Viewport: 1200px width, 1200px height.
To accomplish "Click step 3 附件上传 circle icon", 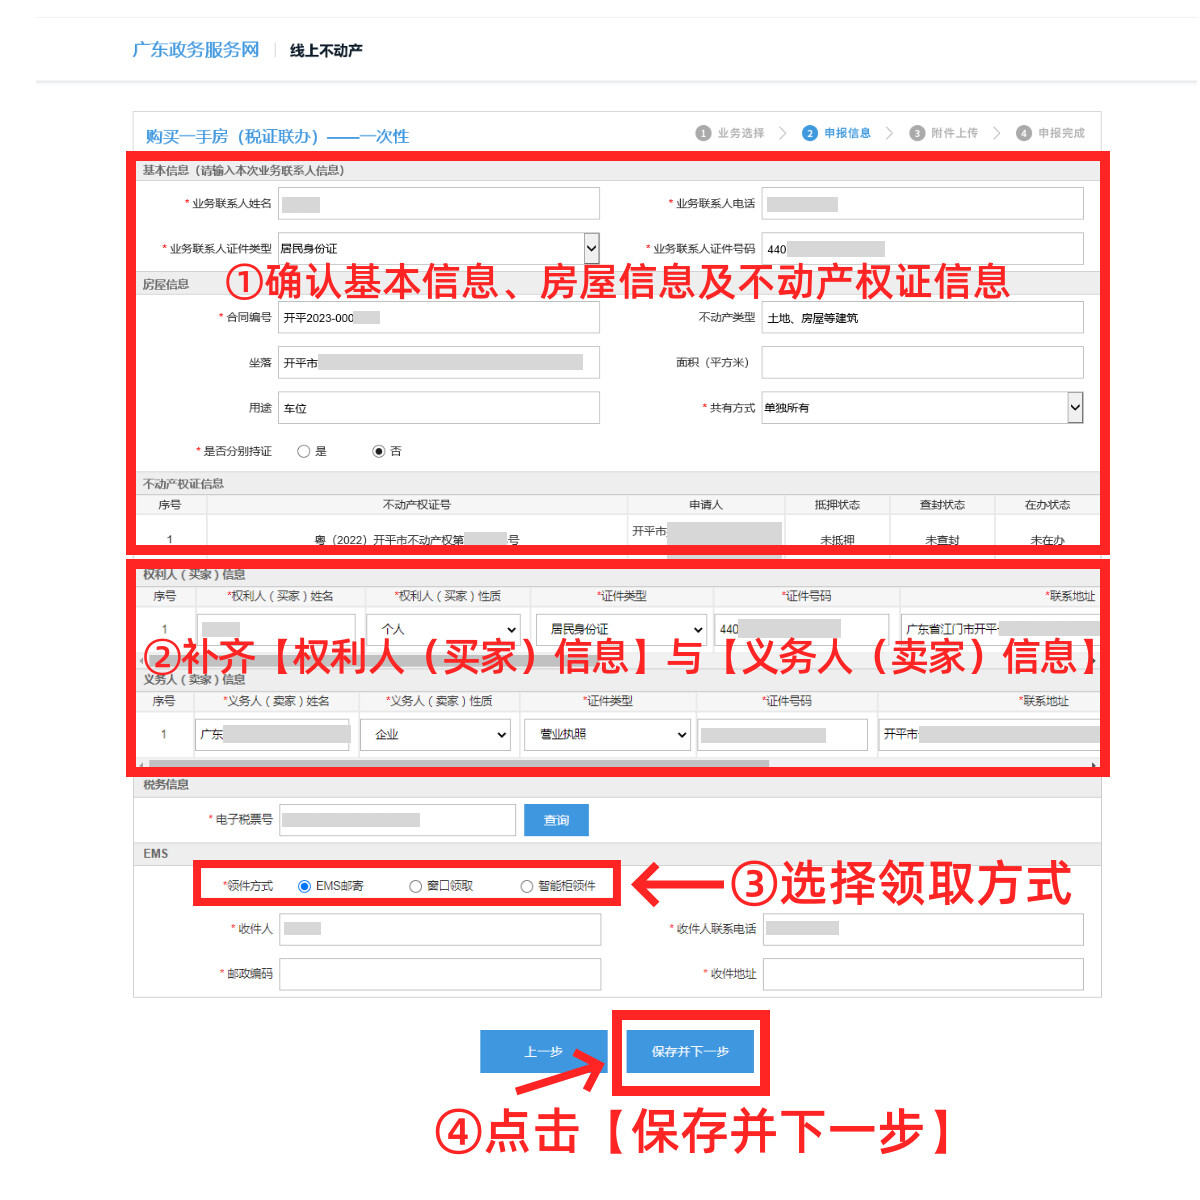I will [917, 133].
